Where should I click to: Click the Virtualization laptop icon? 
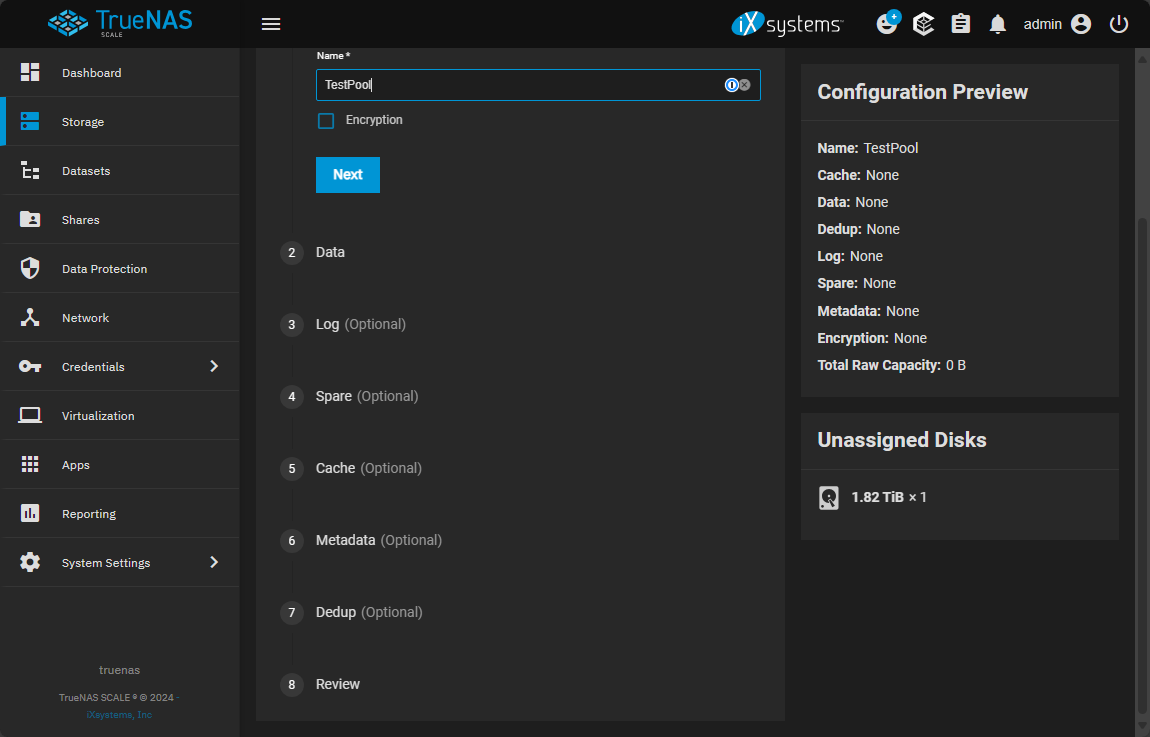[30, 415]
